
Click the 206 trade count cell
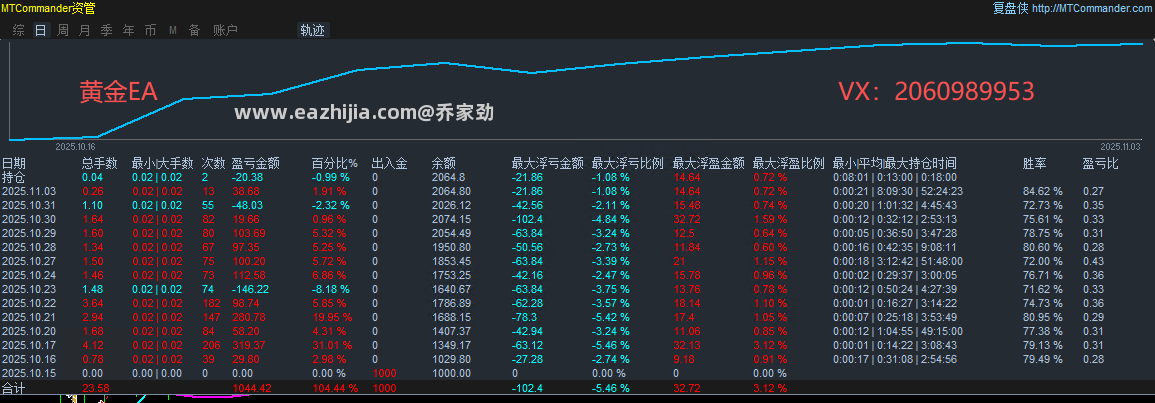tap(211, 345)
